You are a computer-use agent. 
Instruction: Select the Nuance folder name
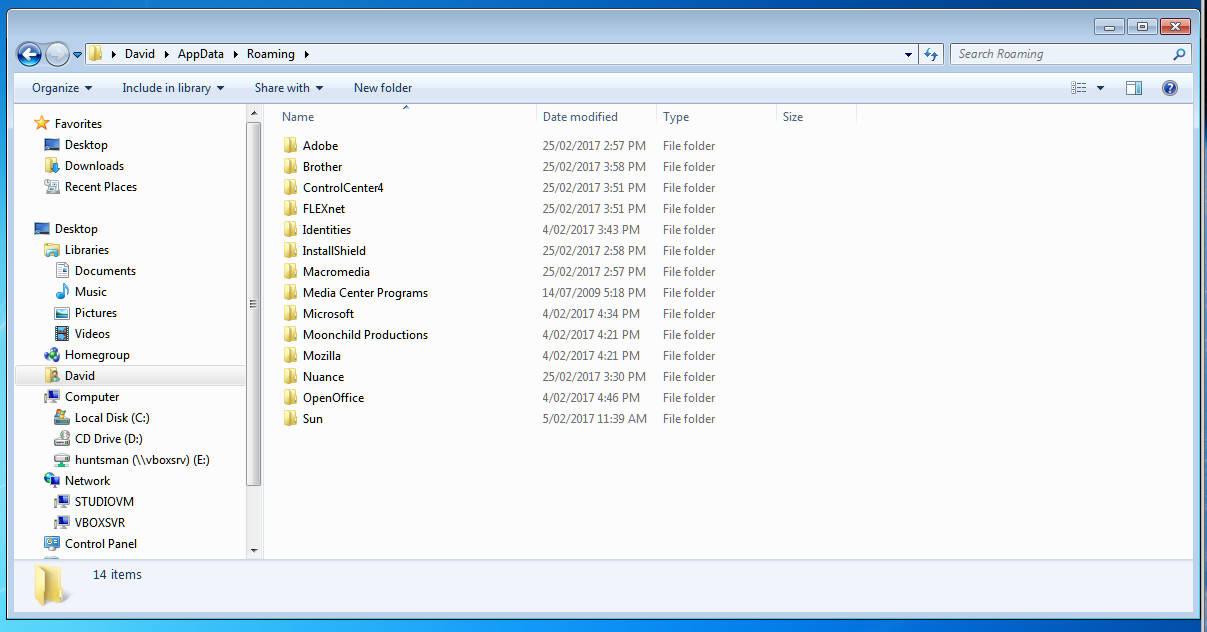[323, 377]
